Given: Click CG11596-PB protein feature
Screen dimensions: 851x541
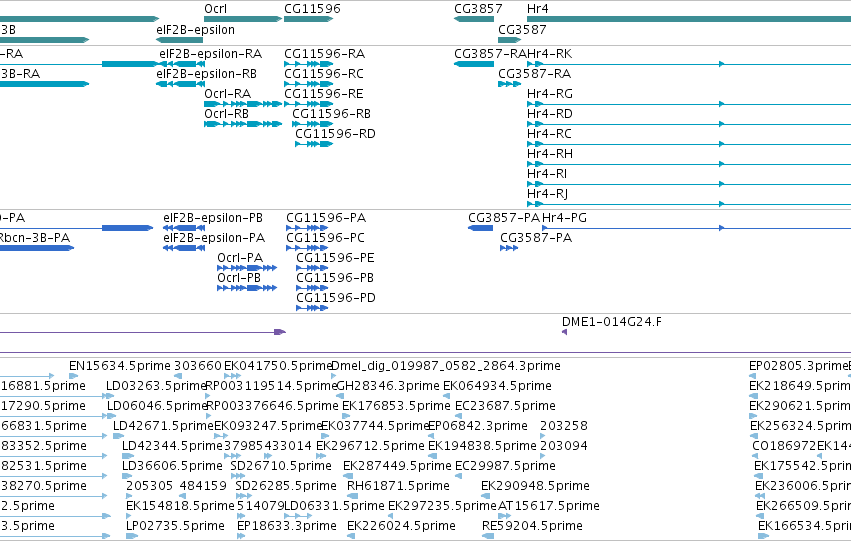Looking at the screenshot, I should tap(312, 288).
